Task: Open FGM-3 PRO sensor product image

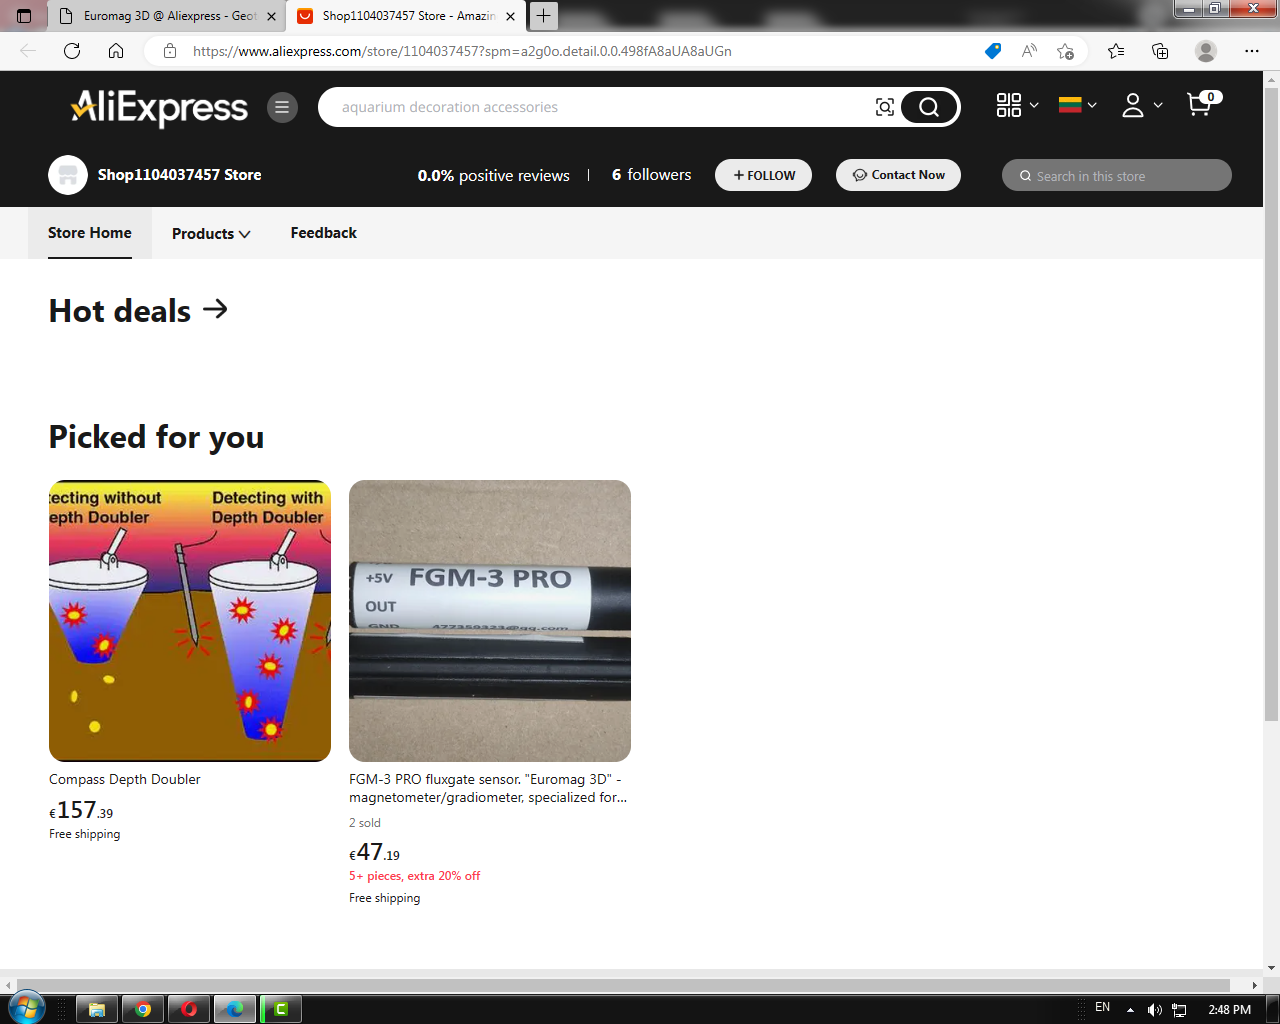Action: [x=490, y=621]
